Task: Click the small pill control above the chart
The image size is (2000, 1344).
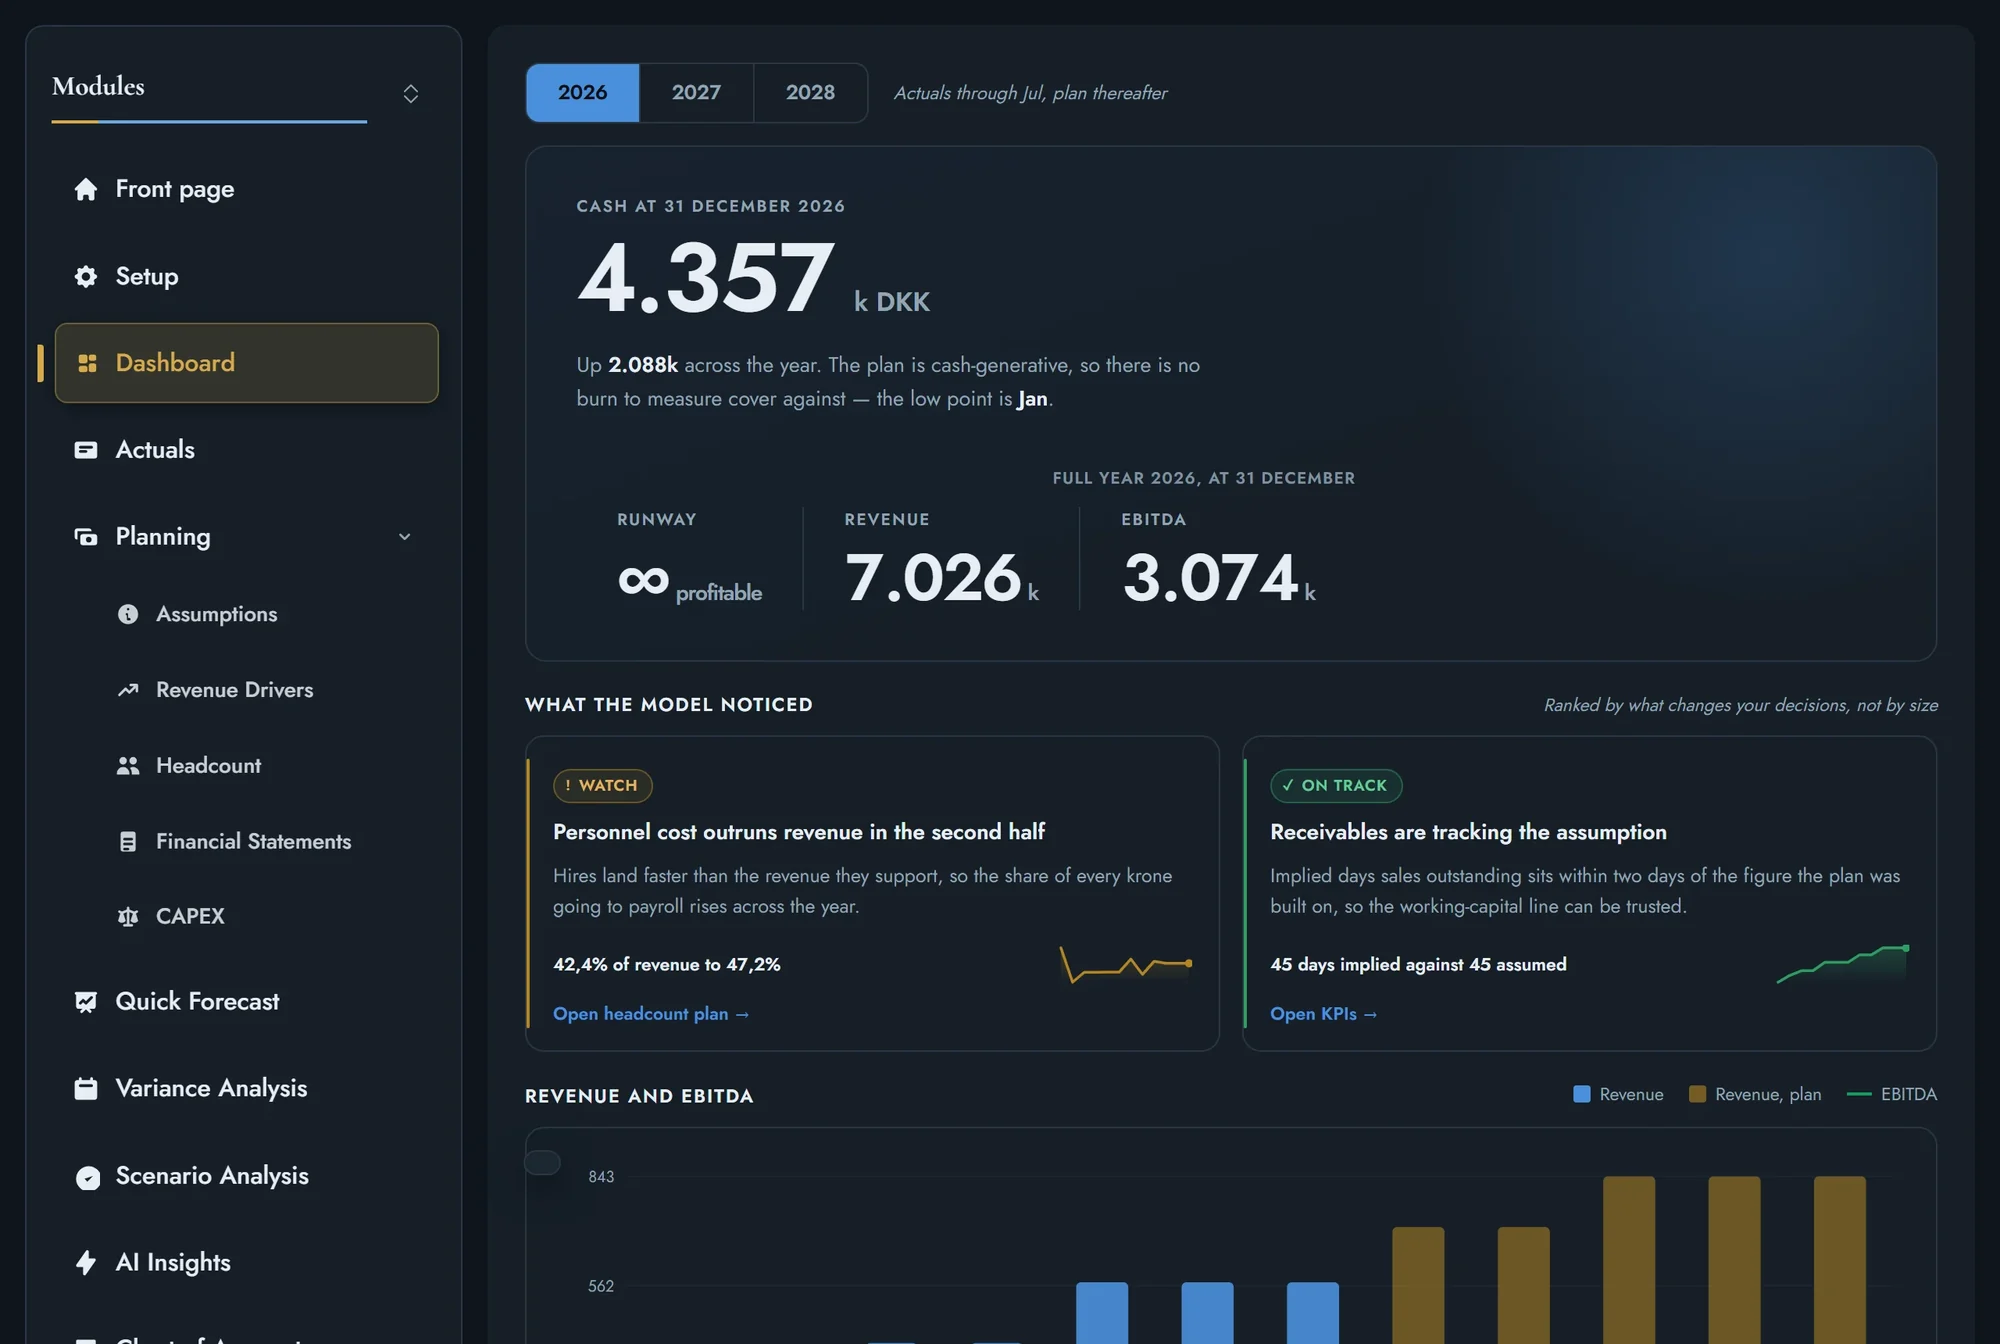Action: [542, 1162]
